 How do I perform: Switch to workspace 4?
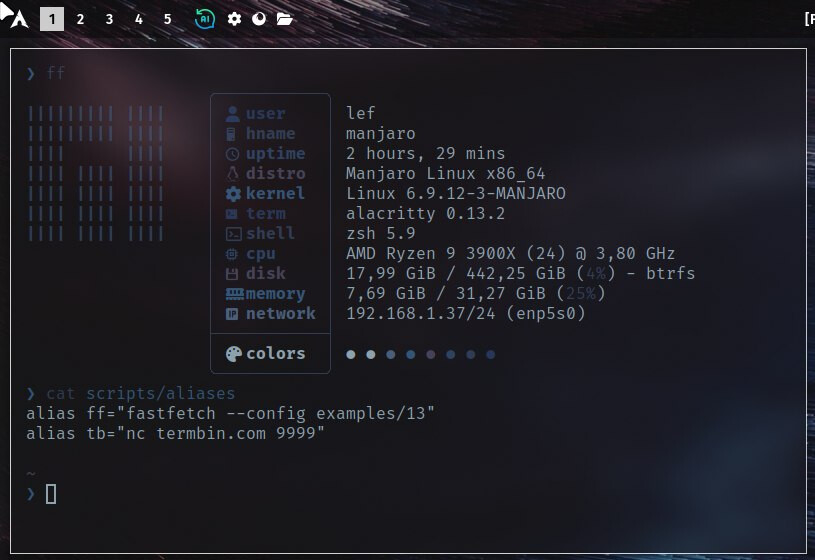pos(138,19)
